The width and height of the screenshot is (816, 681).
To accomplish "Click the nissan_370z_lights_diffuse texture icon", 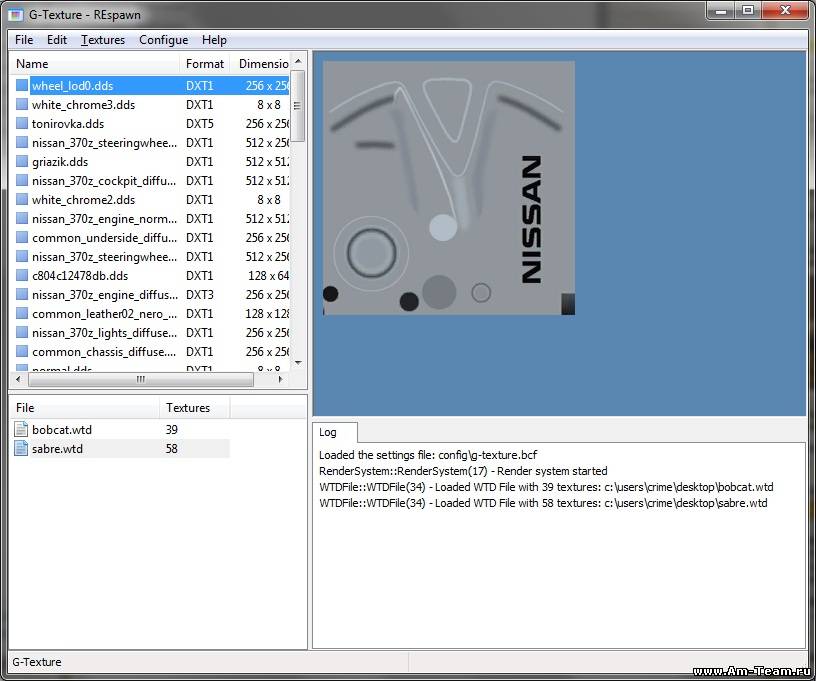I will coord(22,332).
